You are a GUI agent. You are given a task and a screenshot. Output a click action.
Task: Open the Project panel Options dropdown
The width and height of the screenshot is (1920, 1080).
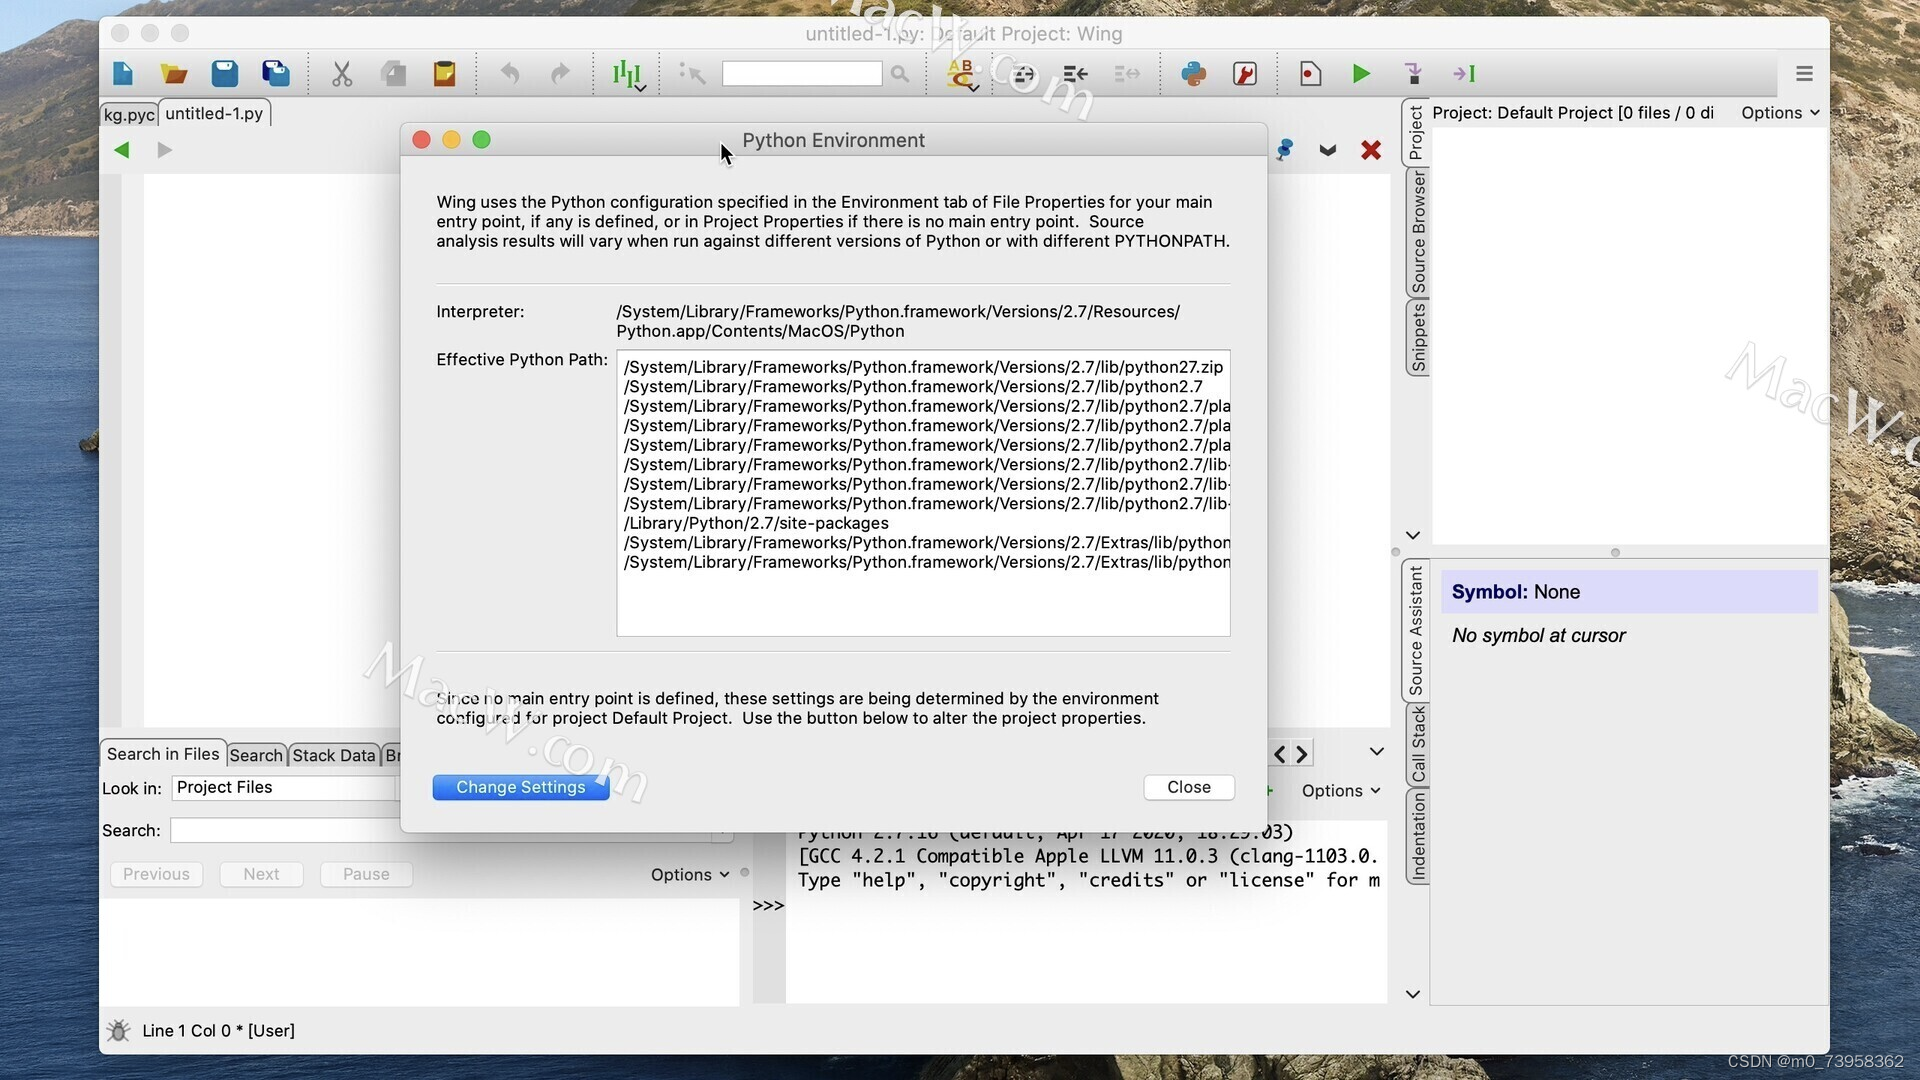[x=1779, y=112]
